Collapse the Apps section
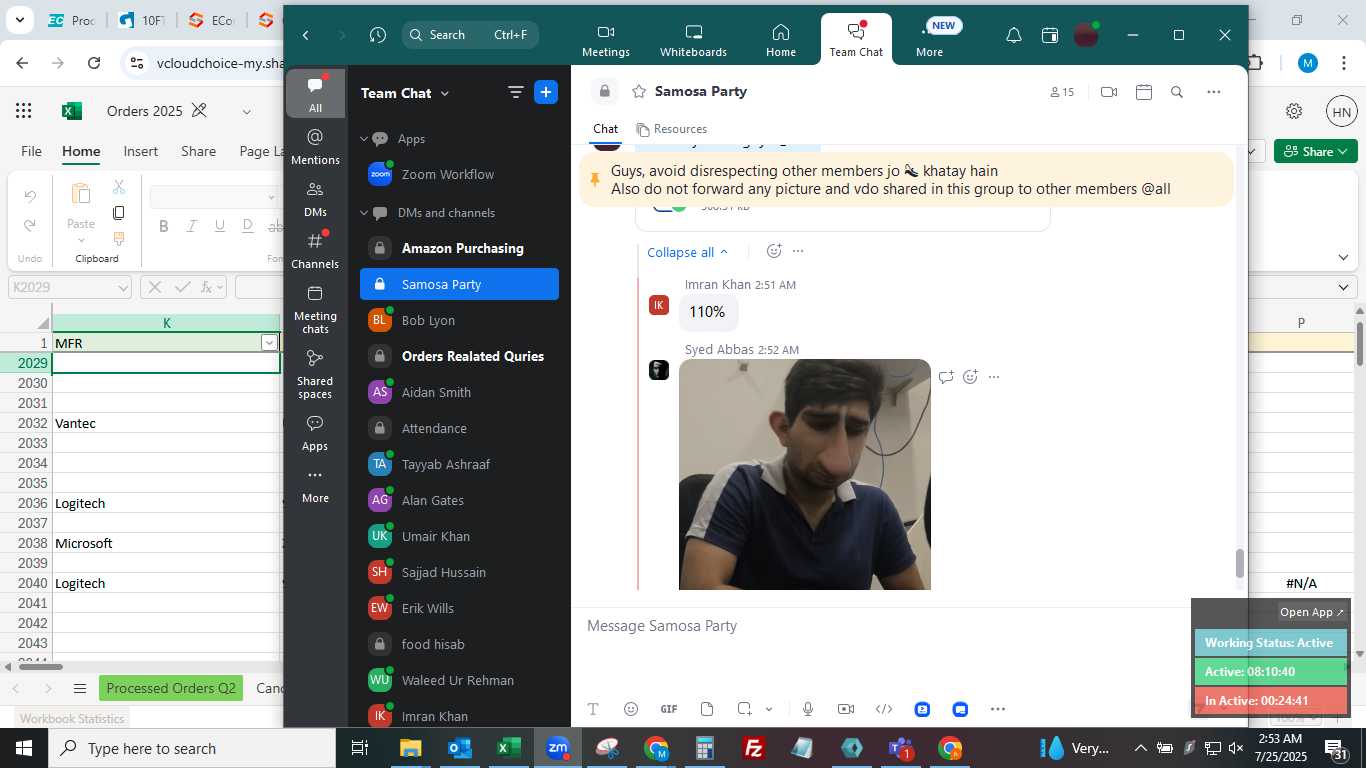 364,139
